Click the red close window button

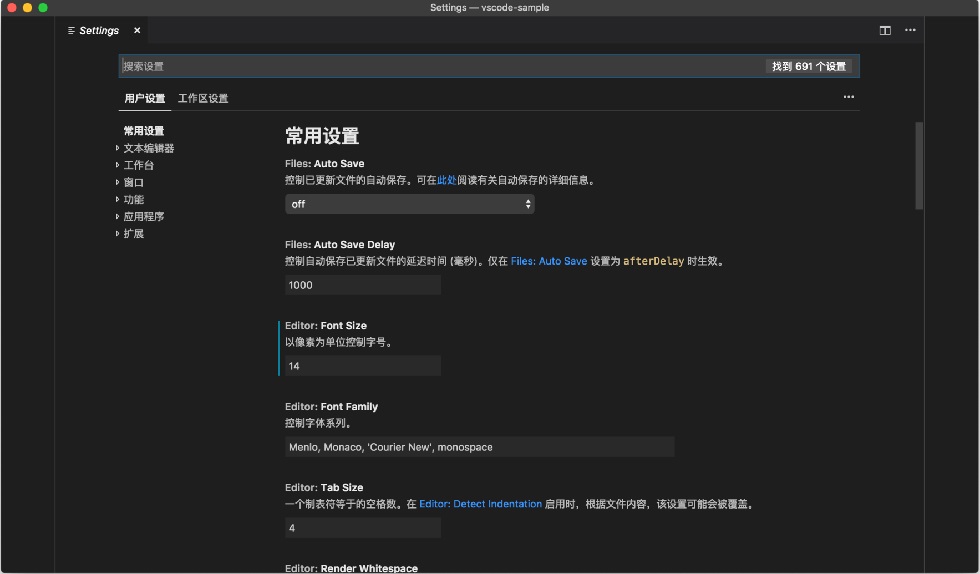(x=11, y=8)
